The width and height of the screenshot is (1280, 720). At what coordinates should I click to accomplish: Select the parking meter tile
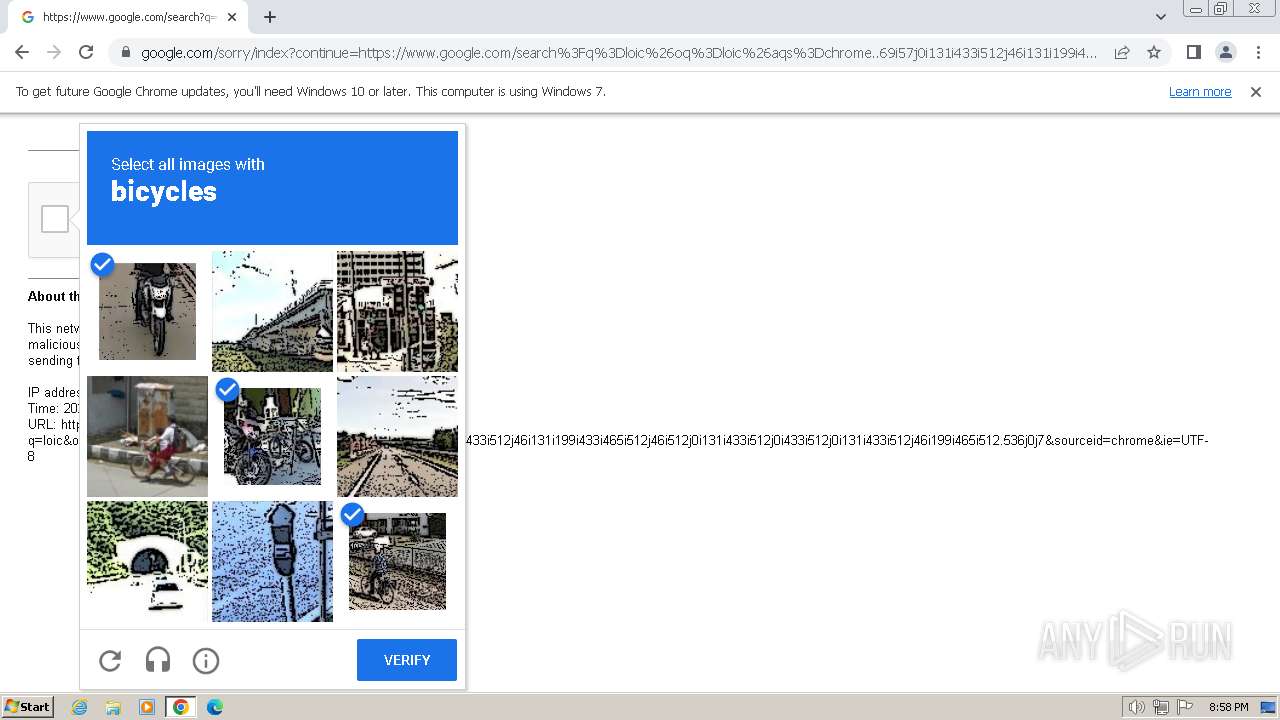[272, 561]
